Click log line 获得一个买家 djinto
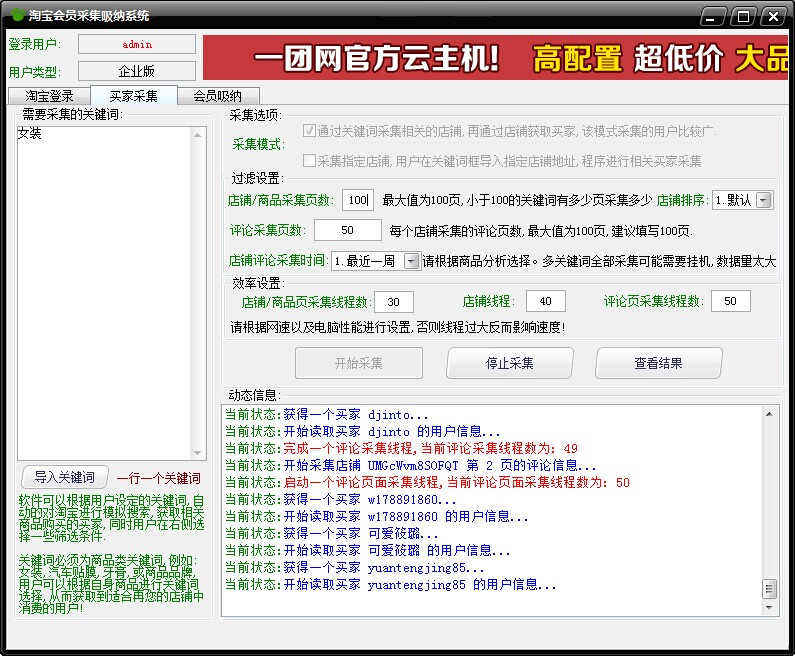The width and height of the screenshot is (795, 656). tap(327, 415)
